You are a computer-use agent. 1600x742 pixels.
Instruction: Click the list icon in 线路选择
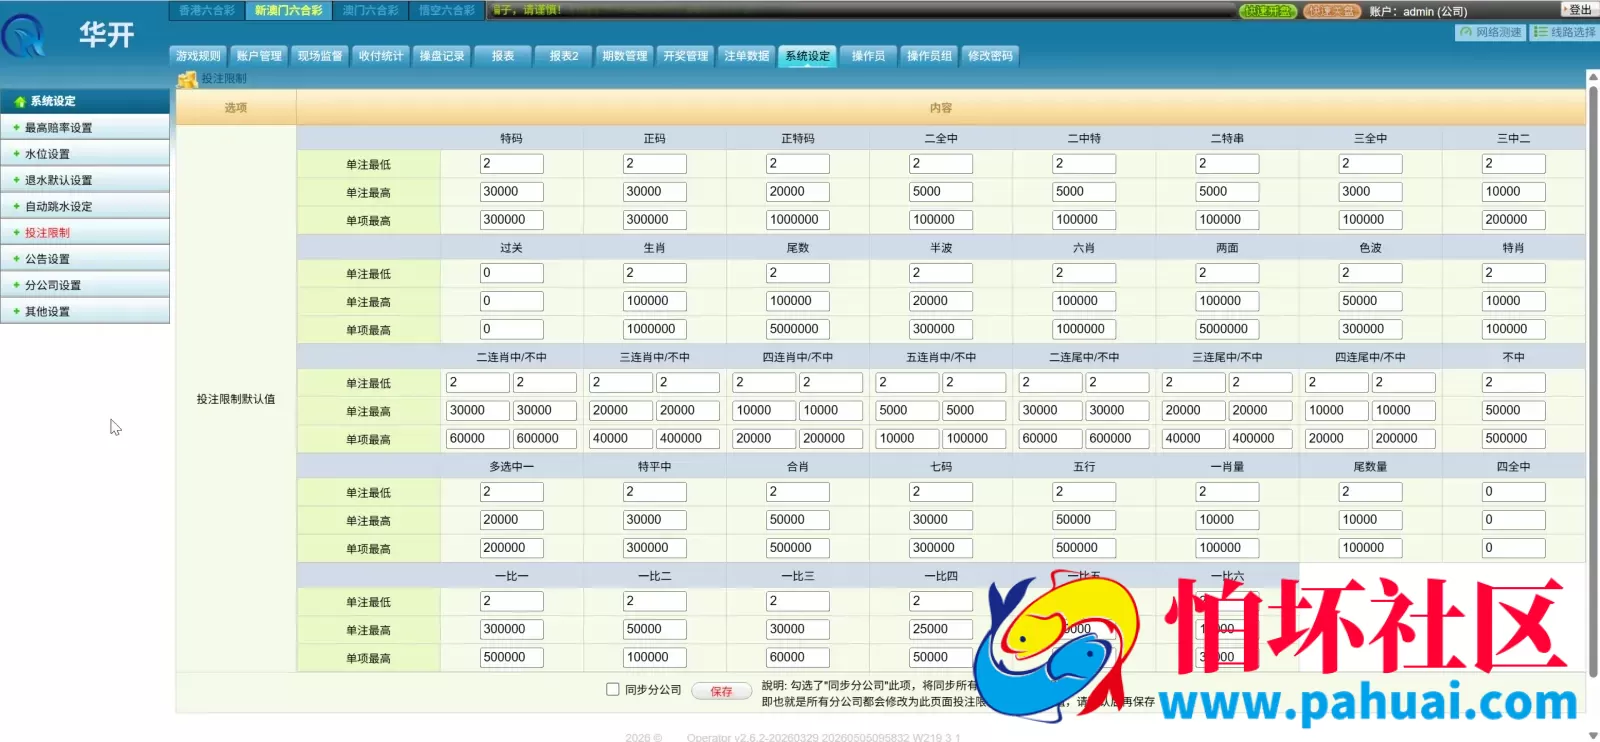(x=1541, y=32)
